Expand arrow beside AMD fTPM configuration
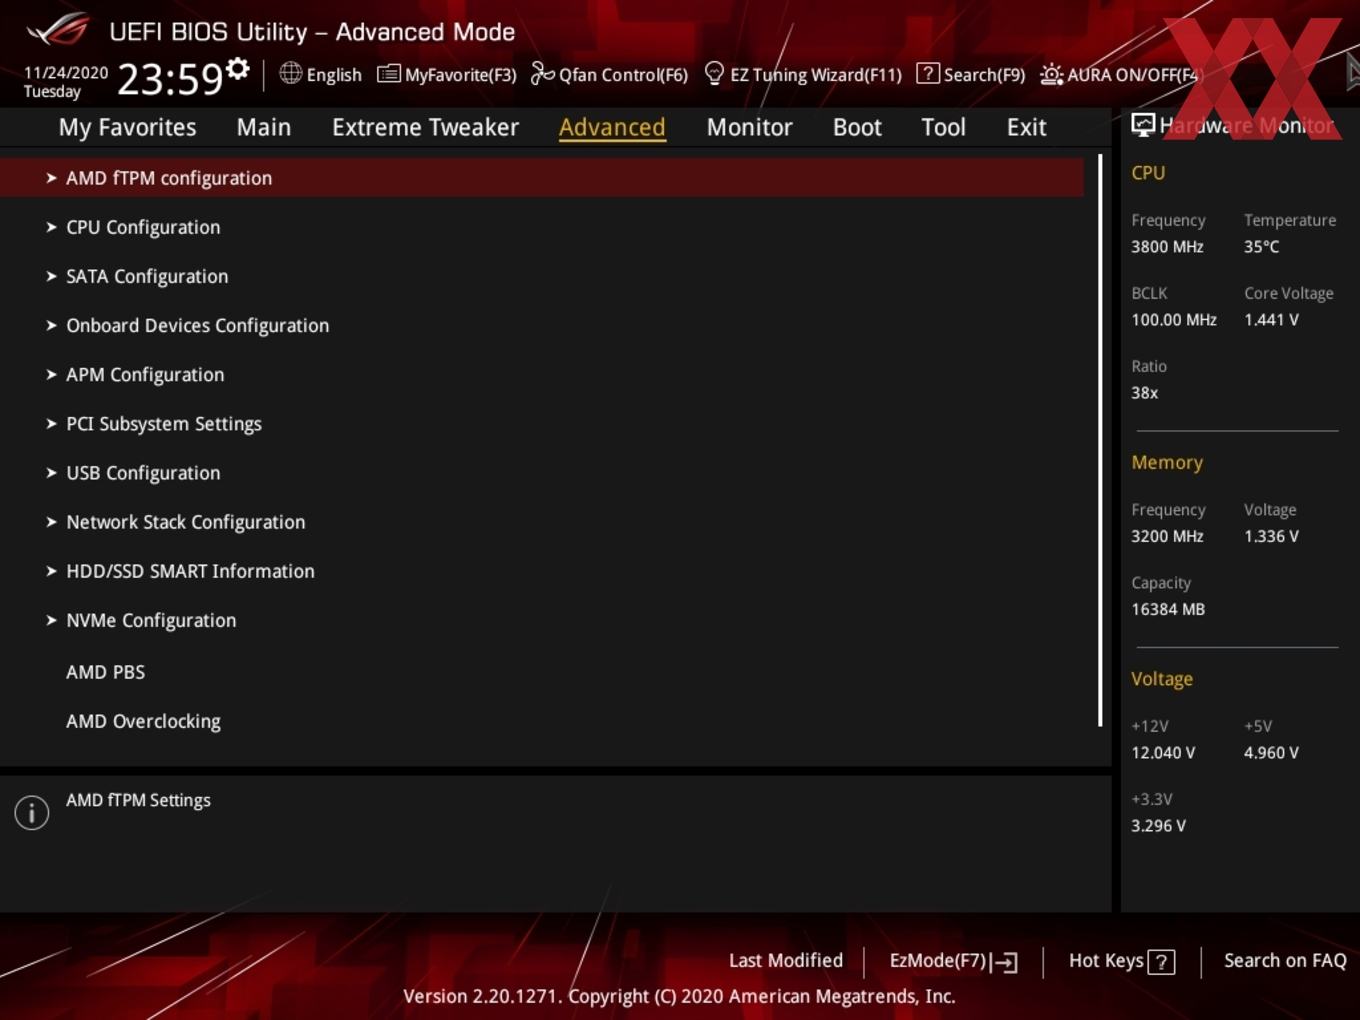The width and height of the screenshot is (1360, 1020). (51, 178)
